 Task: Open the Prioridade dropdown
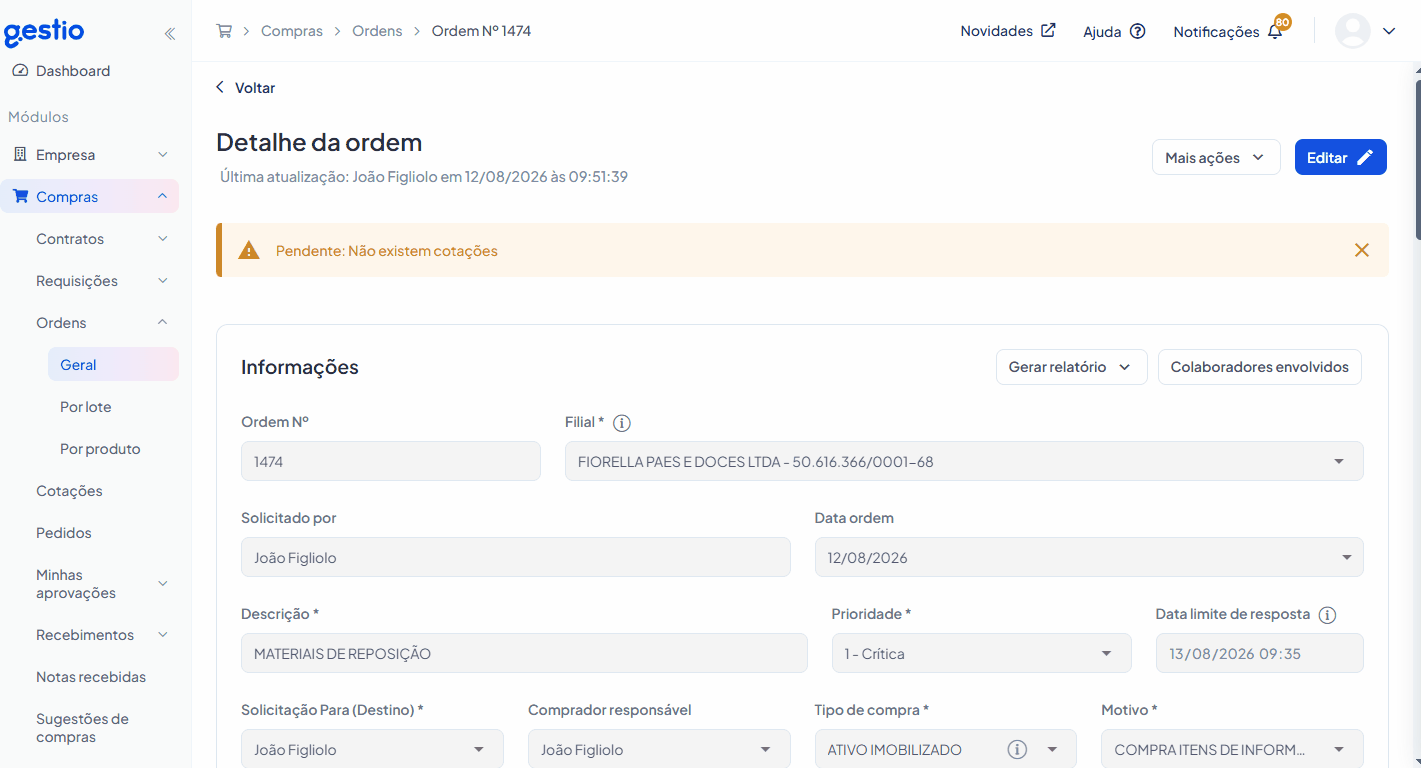pos(981,653)
